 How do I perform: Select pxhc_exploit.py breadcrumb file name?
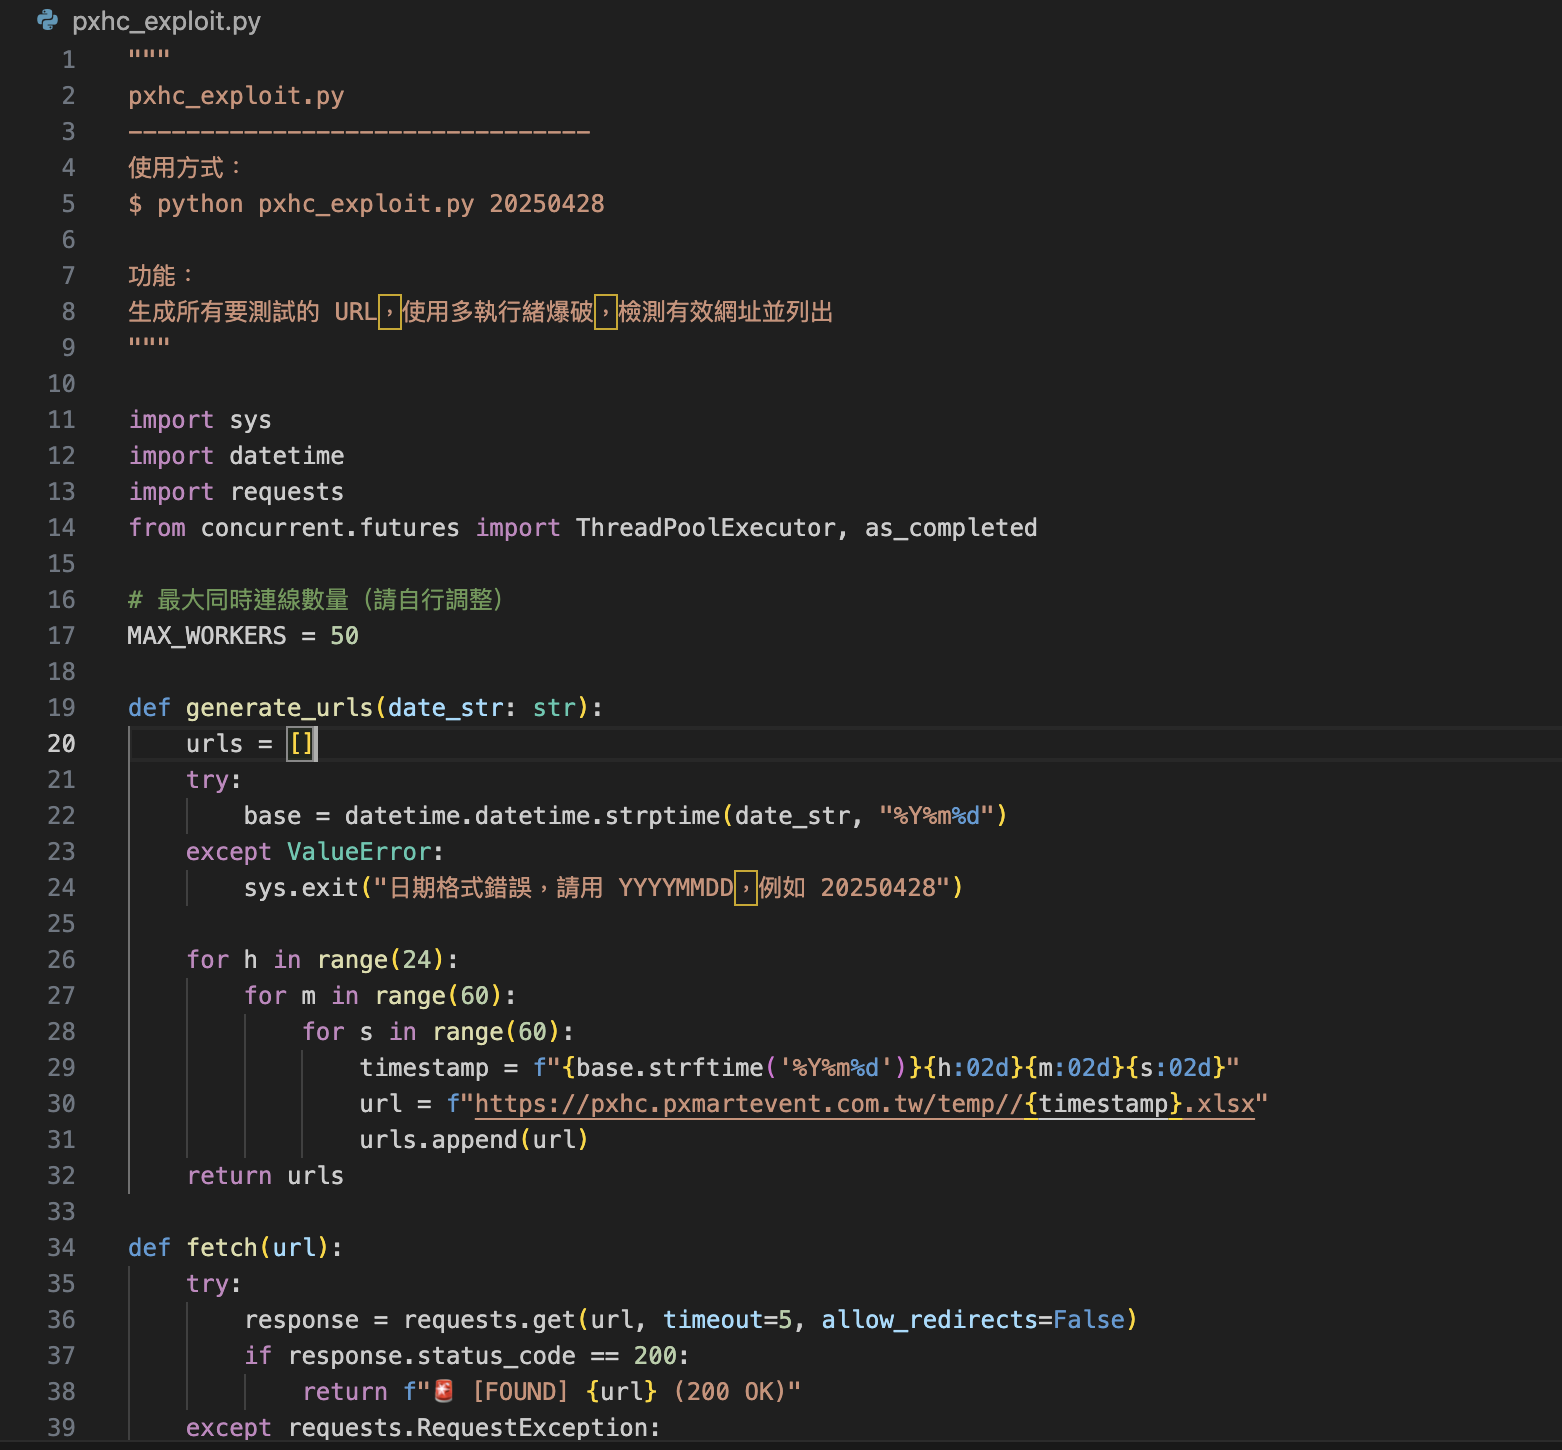point(166,21)
